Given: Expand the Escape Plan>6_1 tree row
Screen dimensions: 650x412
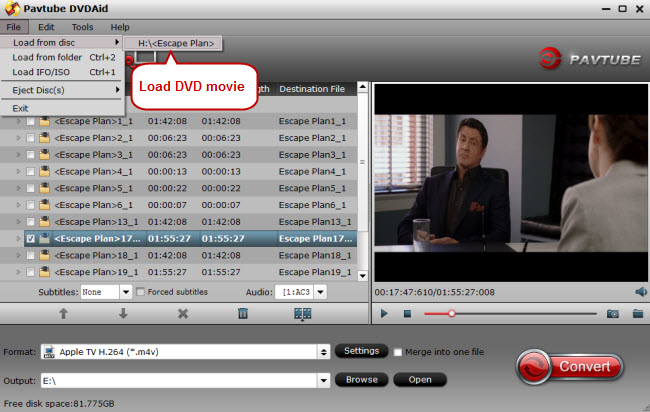Looking at the screenshot, I should point(18,205).
